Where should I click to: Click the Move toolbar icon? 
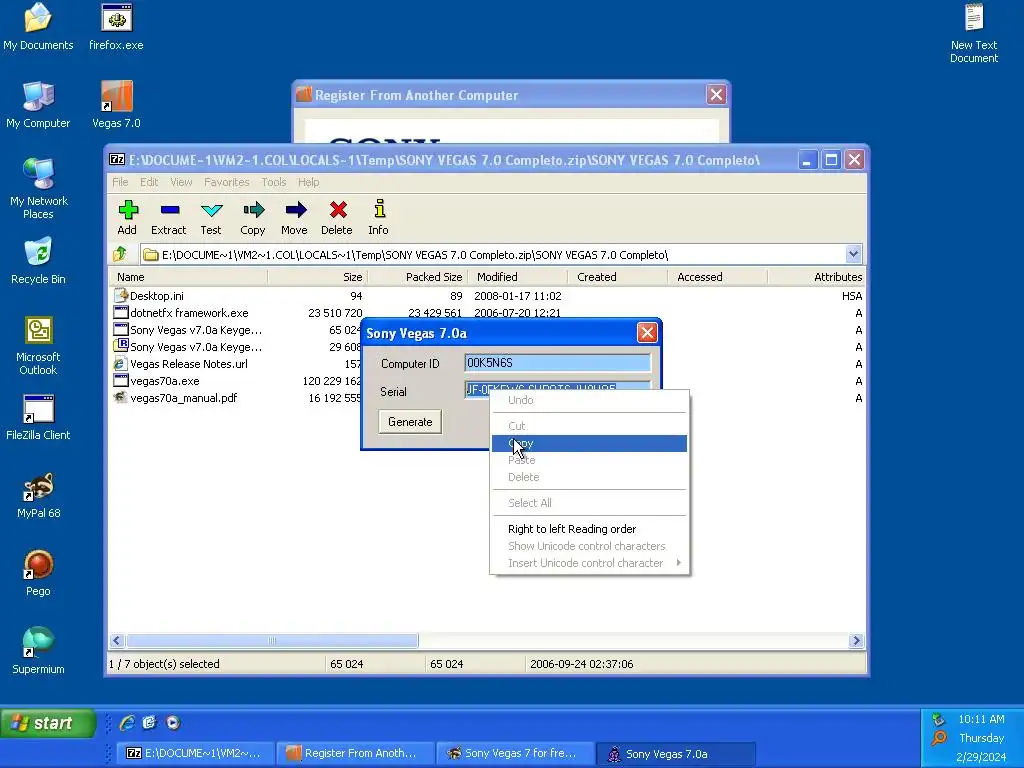tap(295, 217)
